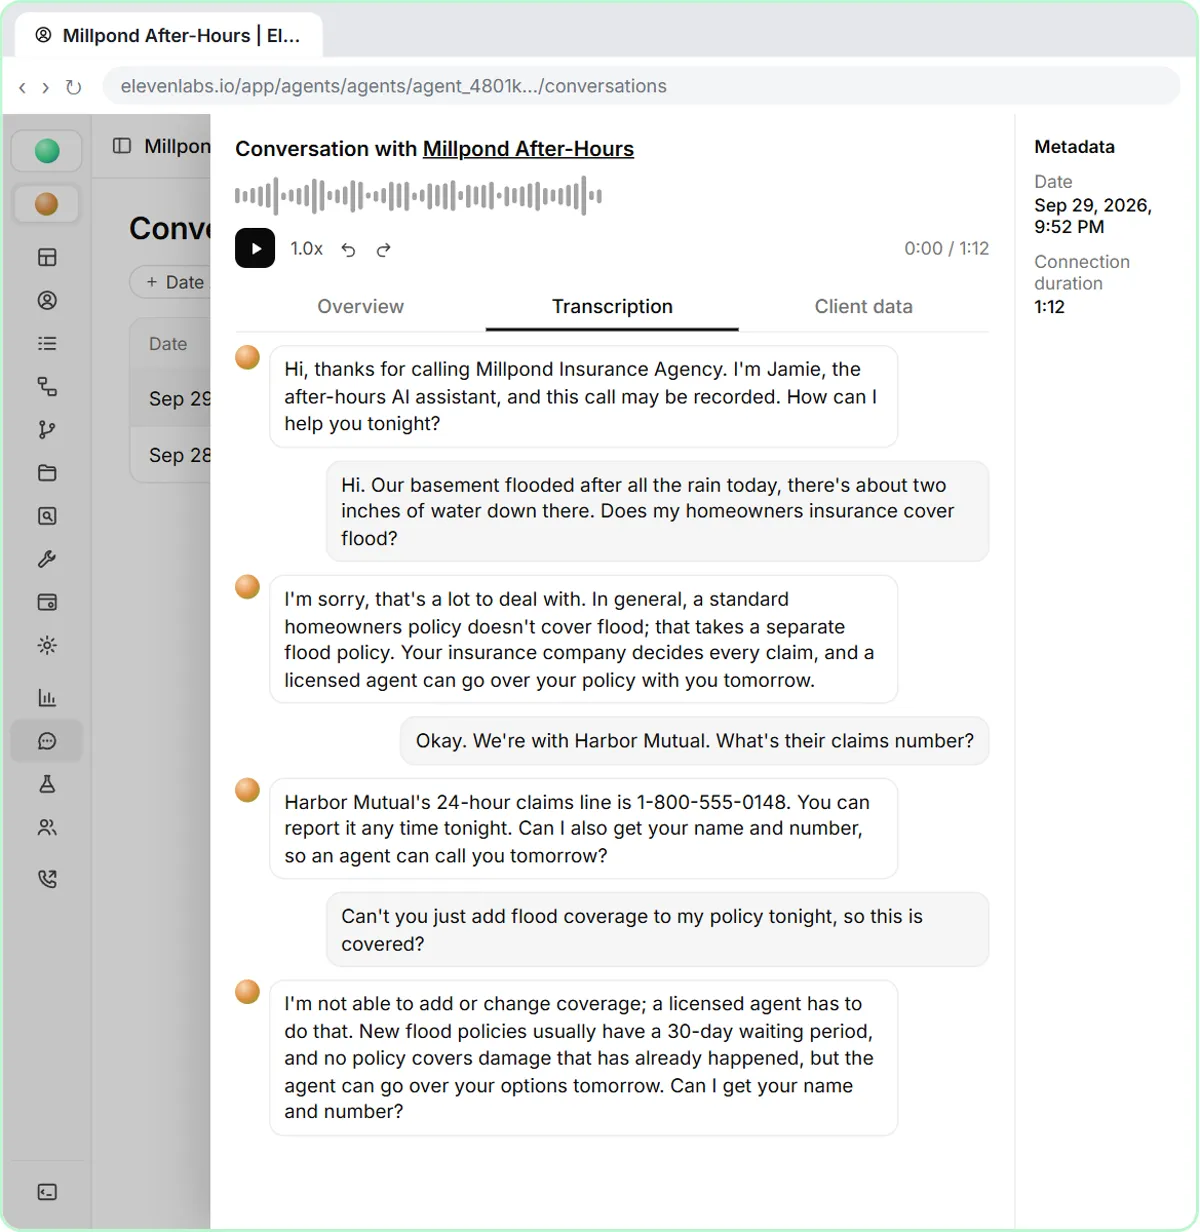Open the conversations chat bubble icon in sidebar
Image resolution: width=1200 pixels, height=1232 pixels.
(47, 741)
